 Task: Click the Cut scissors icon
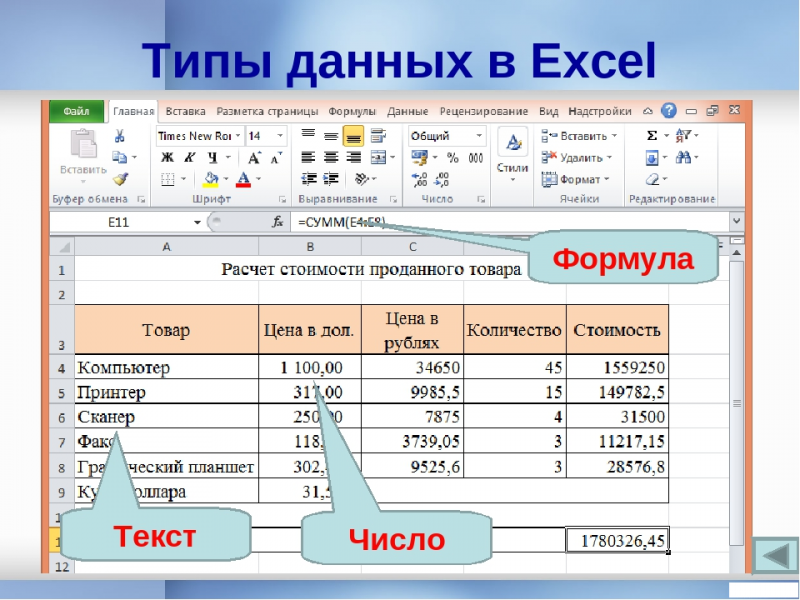pos(120,136)
